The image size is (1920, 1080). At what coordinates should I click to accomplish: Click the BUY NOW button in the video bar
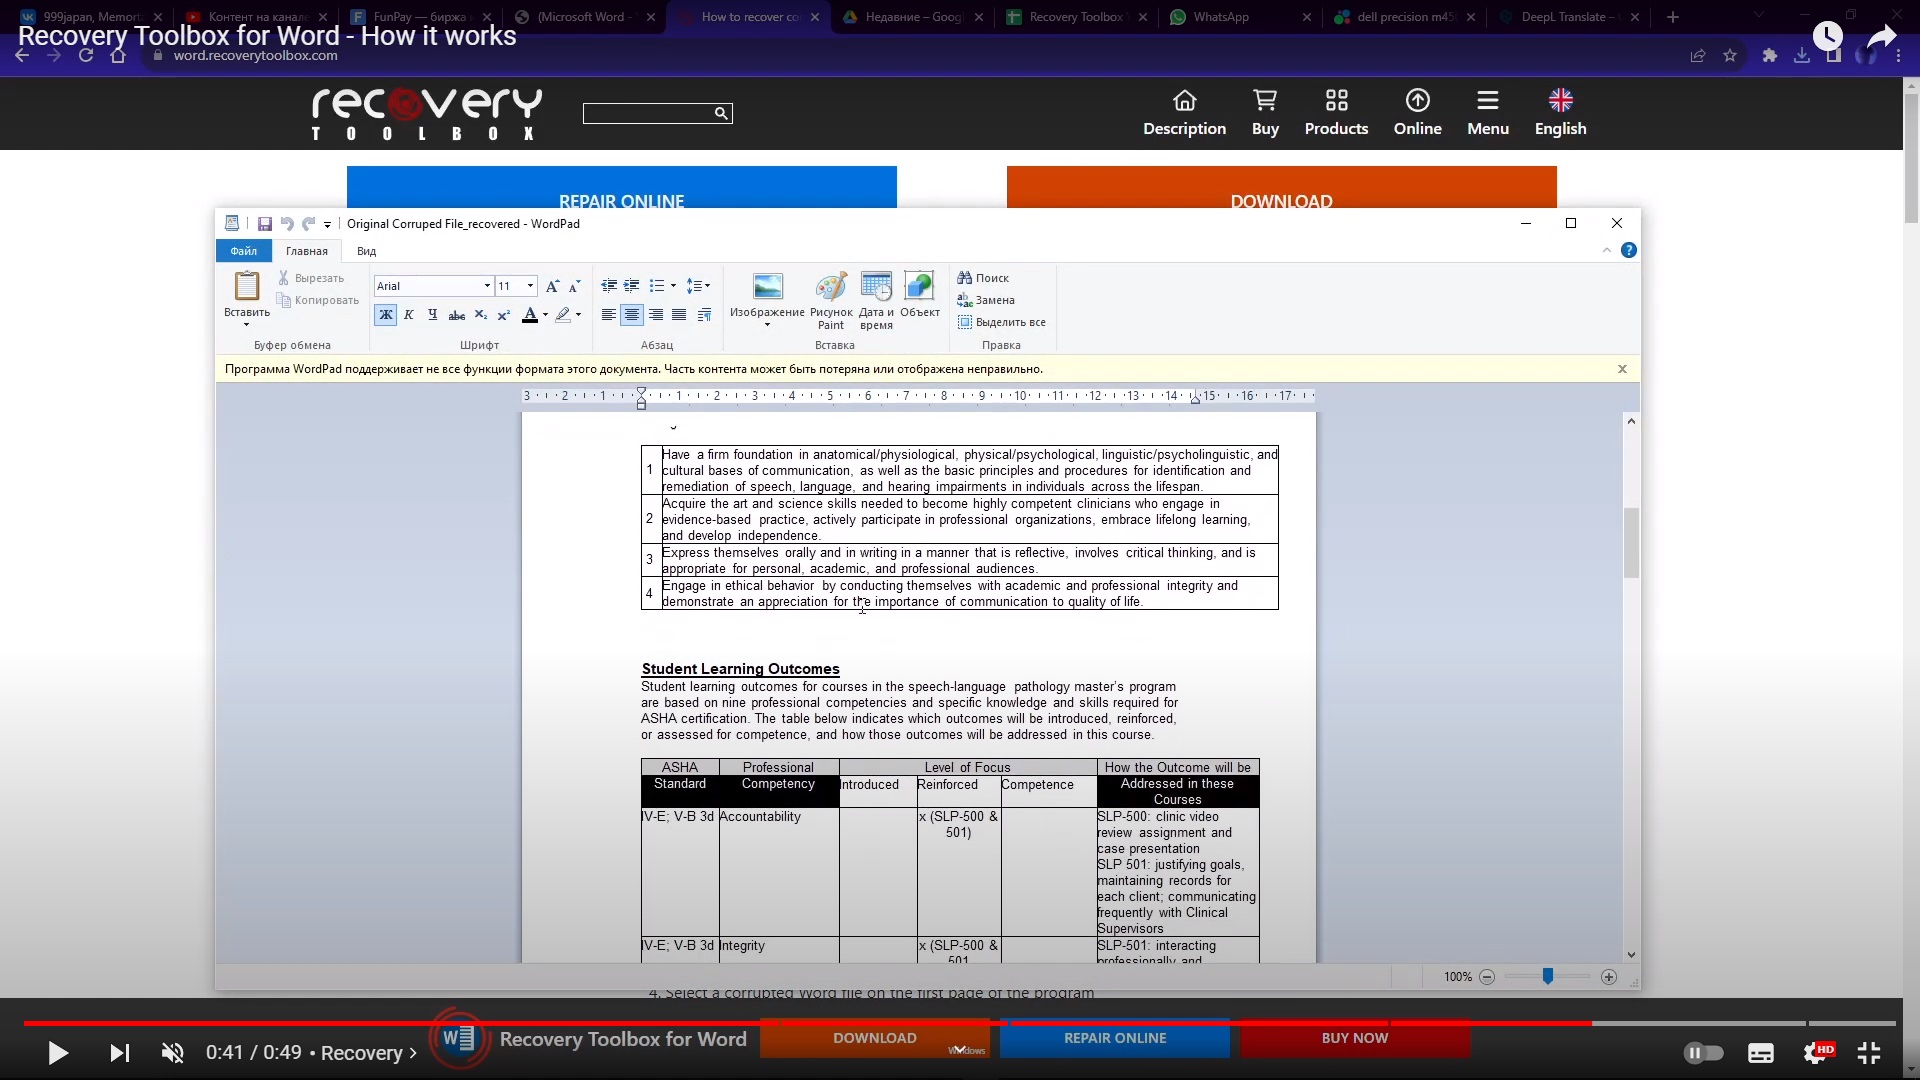1355,1038
